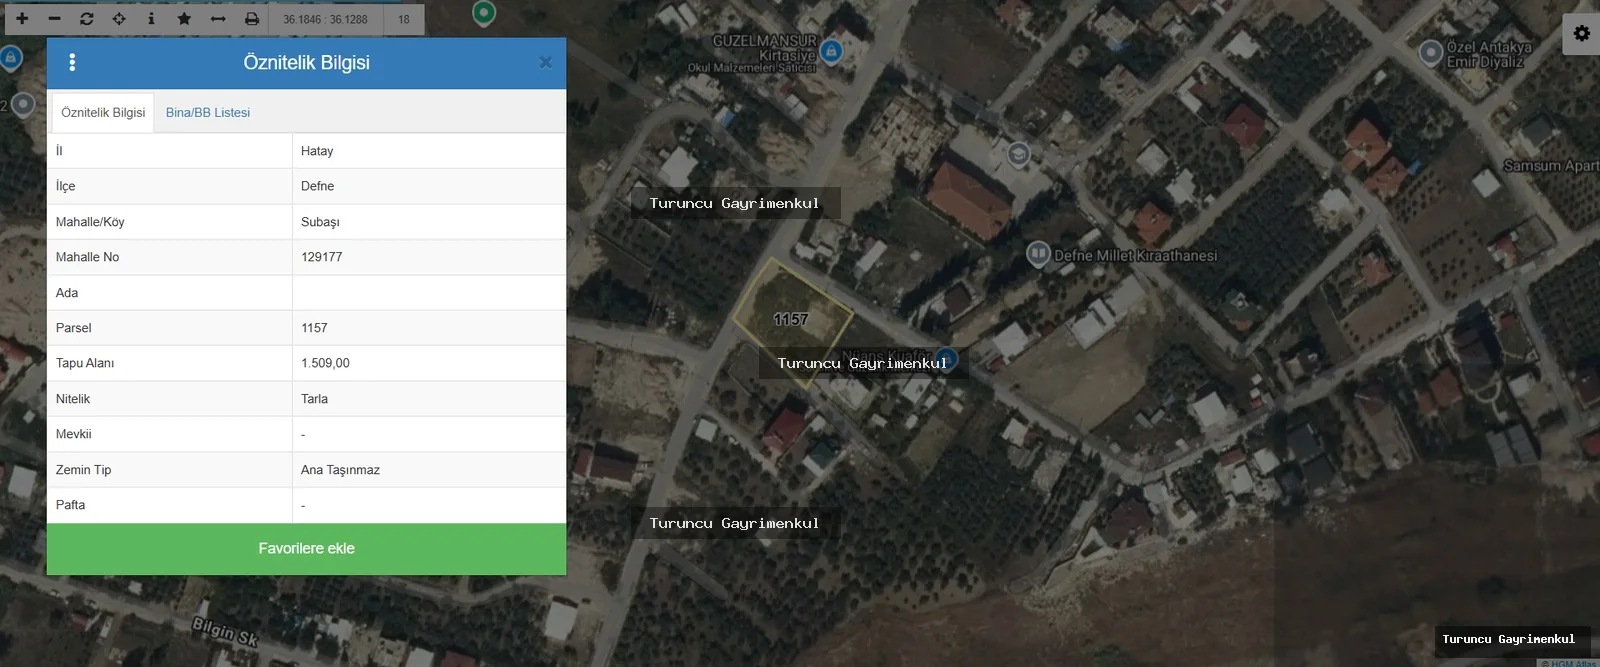Image resolution: width=1600 pixels, height=667 pixels.
Task: Select the Guzelmansur Kırtasiye map marker
Action: click(831, 51)
